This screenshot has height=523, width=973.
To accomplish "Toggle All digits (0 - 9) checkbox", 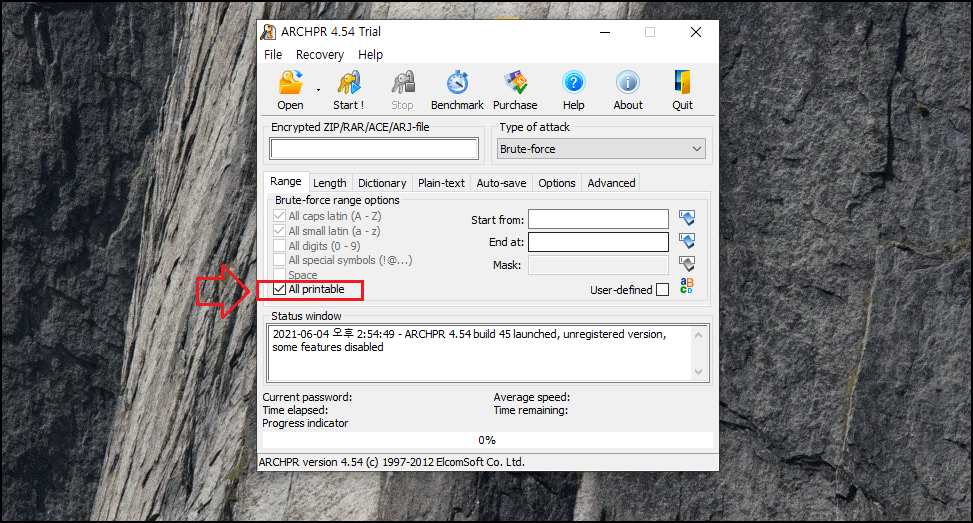I will pyautogui.click(x=280, y=246).
